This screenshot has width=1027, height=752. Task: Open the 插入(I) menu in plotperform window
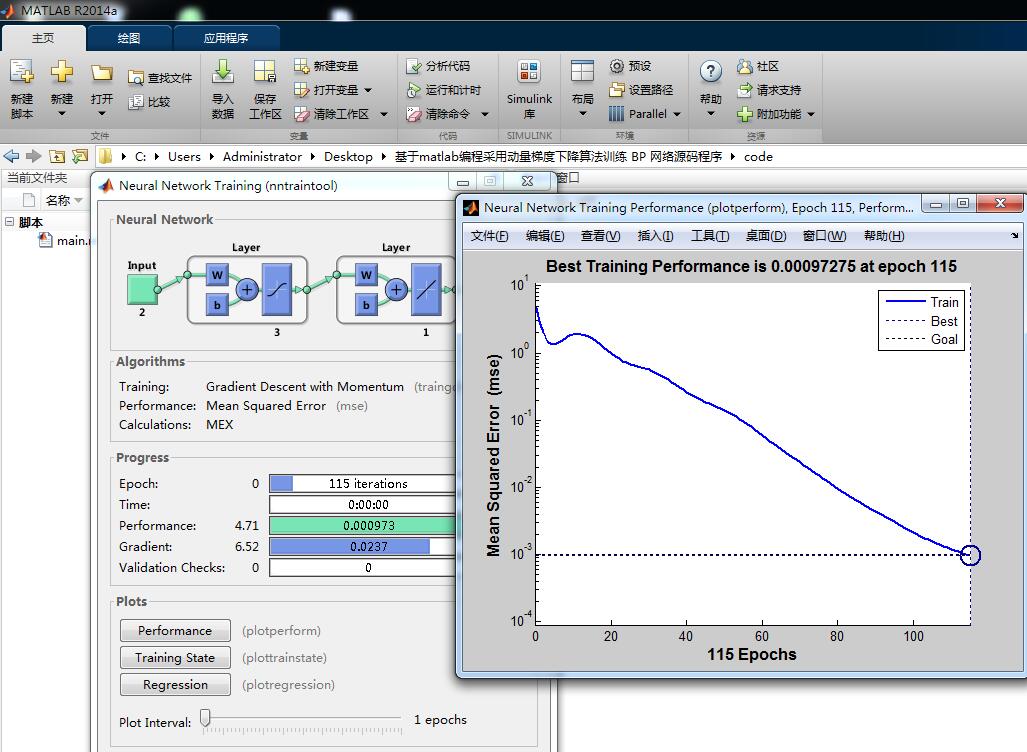coord(656,236)
